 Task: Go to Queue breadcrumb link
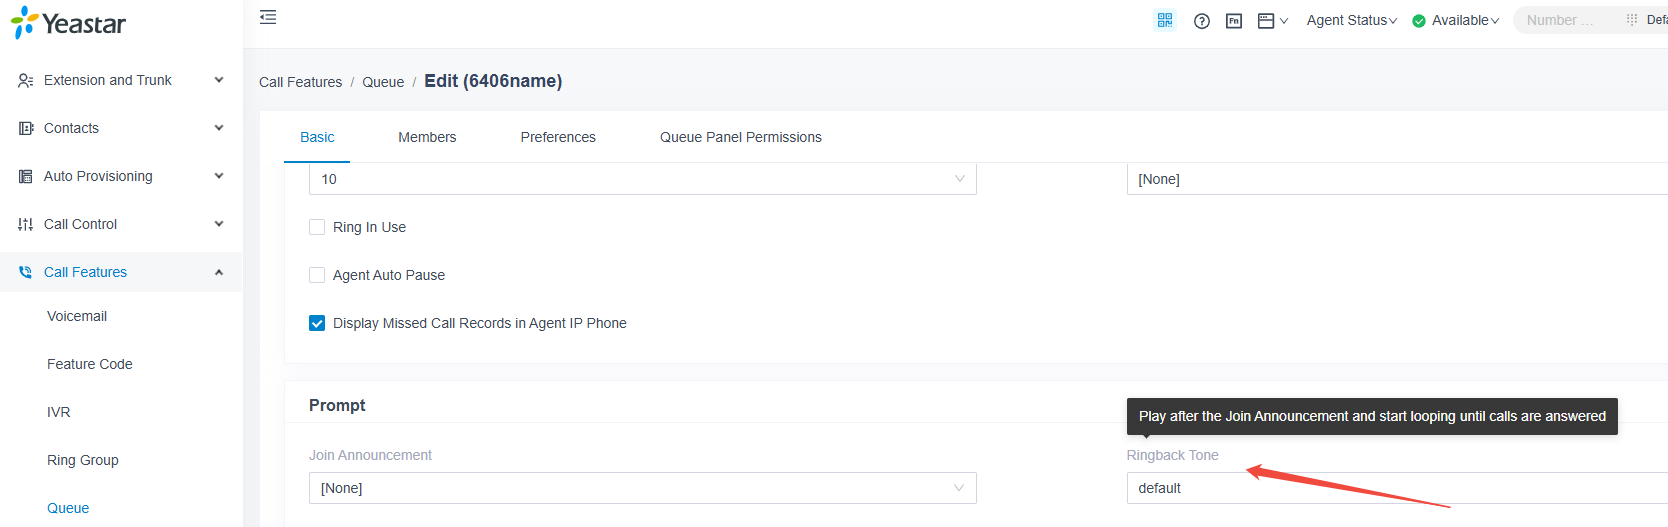point(383,82)
